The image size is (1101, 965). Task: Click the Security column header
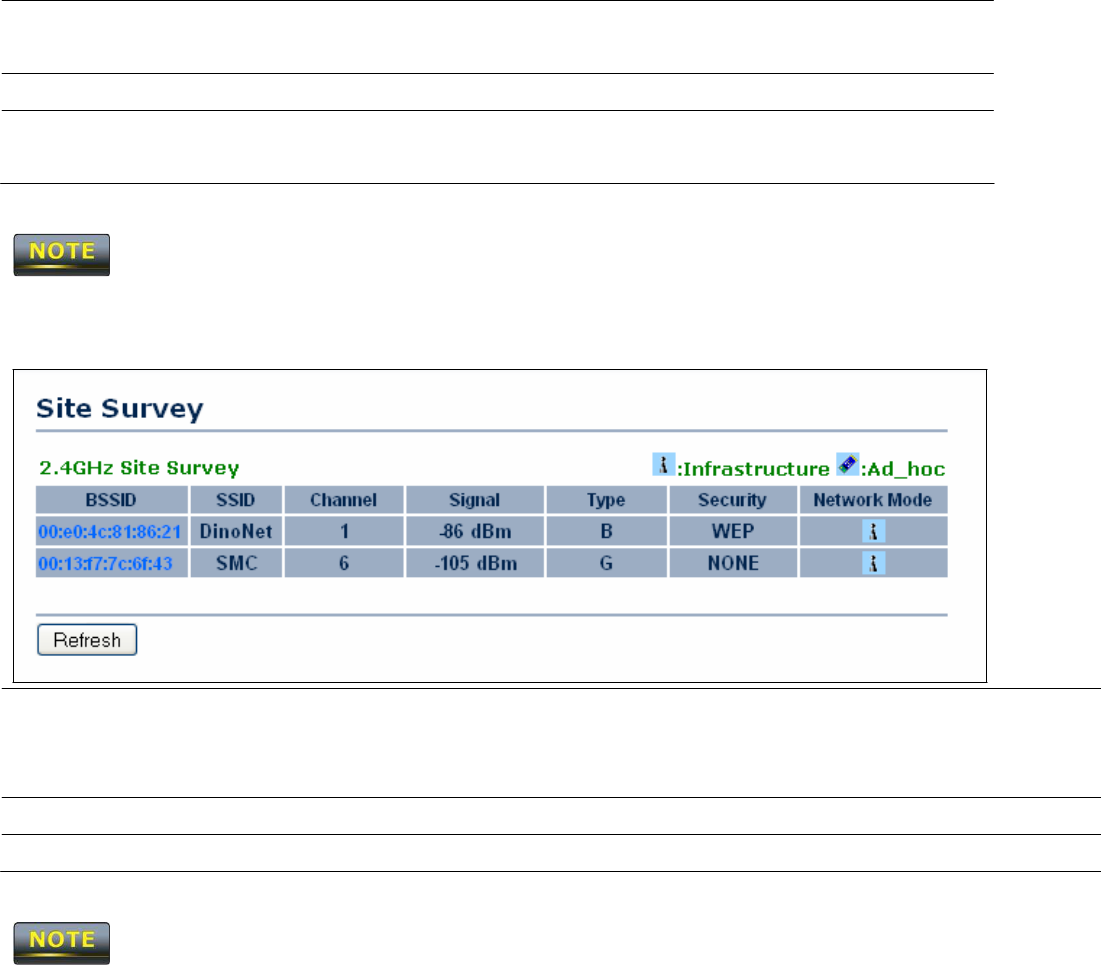733,500
